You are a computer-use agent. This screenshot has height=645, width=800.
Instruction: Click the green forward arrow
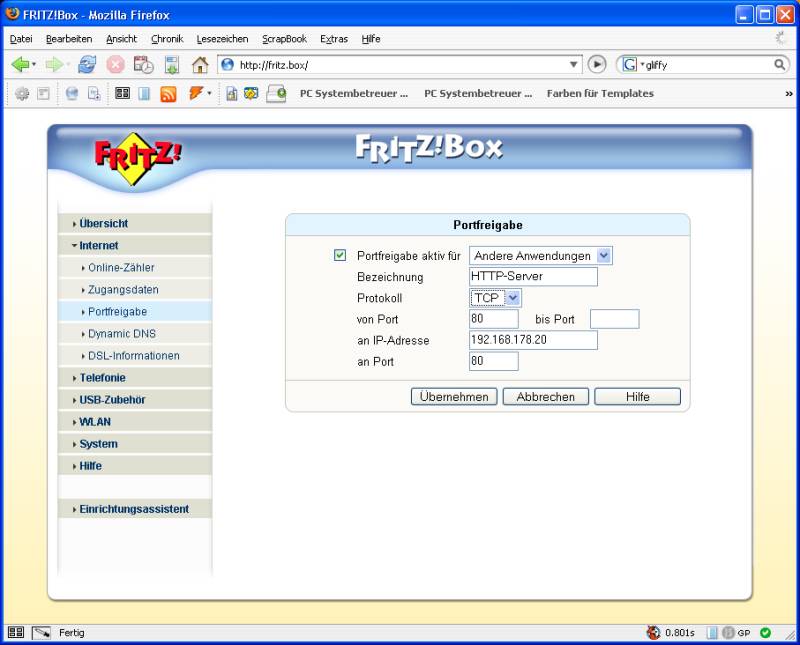[54, 65]
